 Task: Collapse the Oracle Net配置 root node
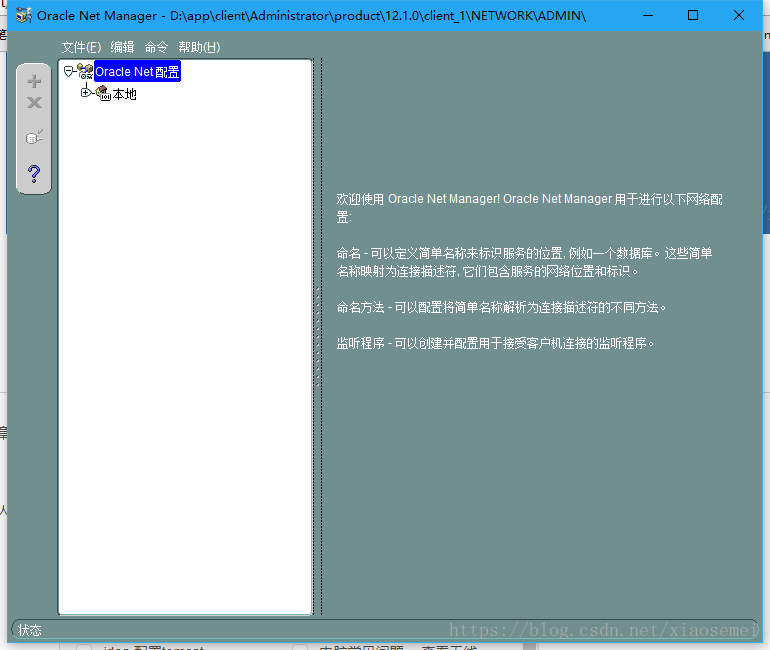pos(69,72)
